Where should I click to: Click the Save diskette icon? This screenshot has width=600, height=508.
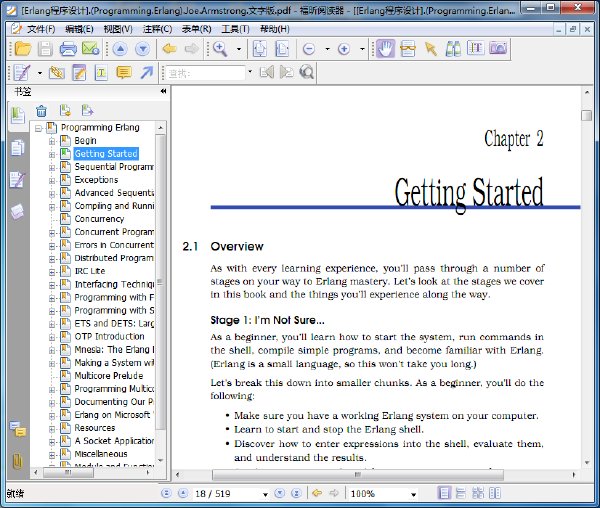[x=45, y=49]
